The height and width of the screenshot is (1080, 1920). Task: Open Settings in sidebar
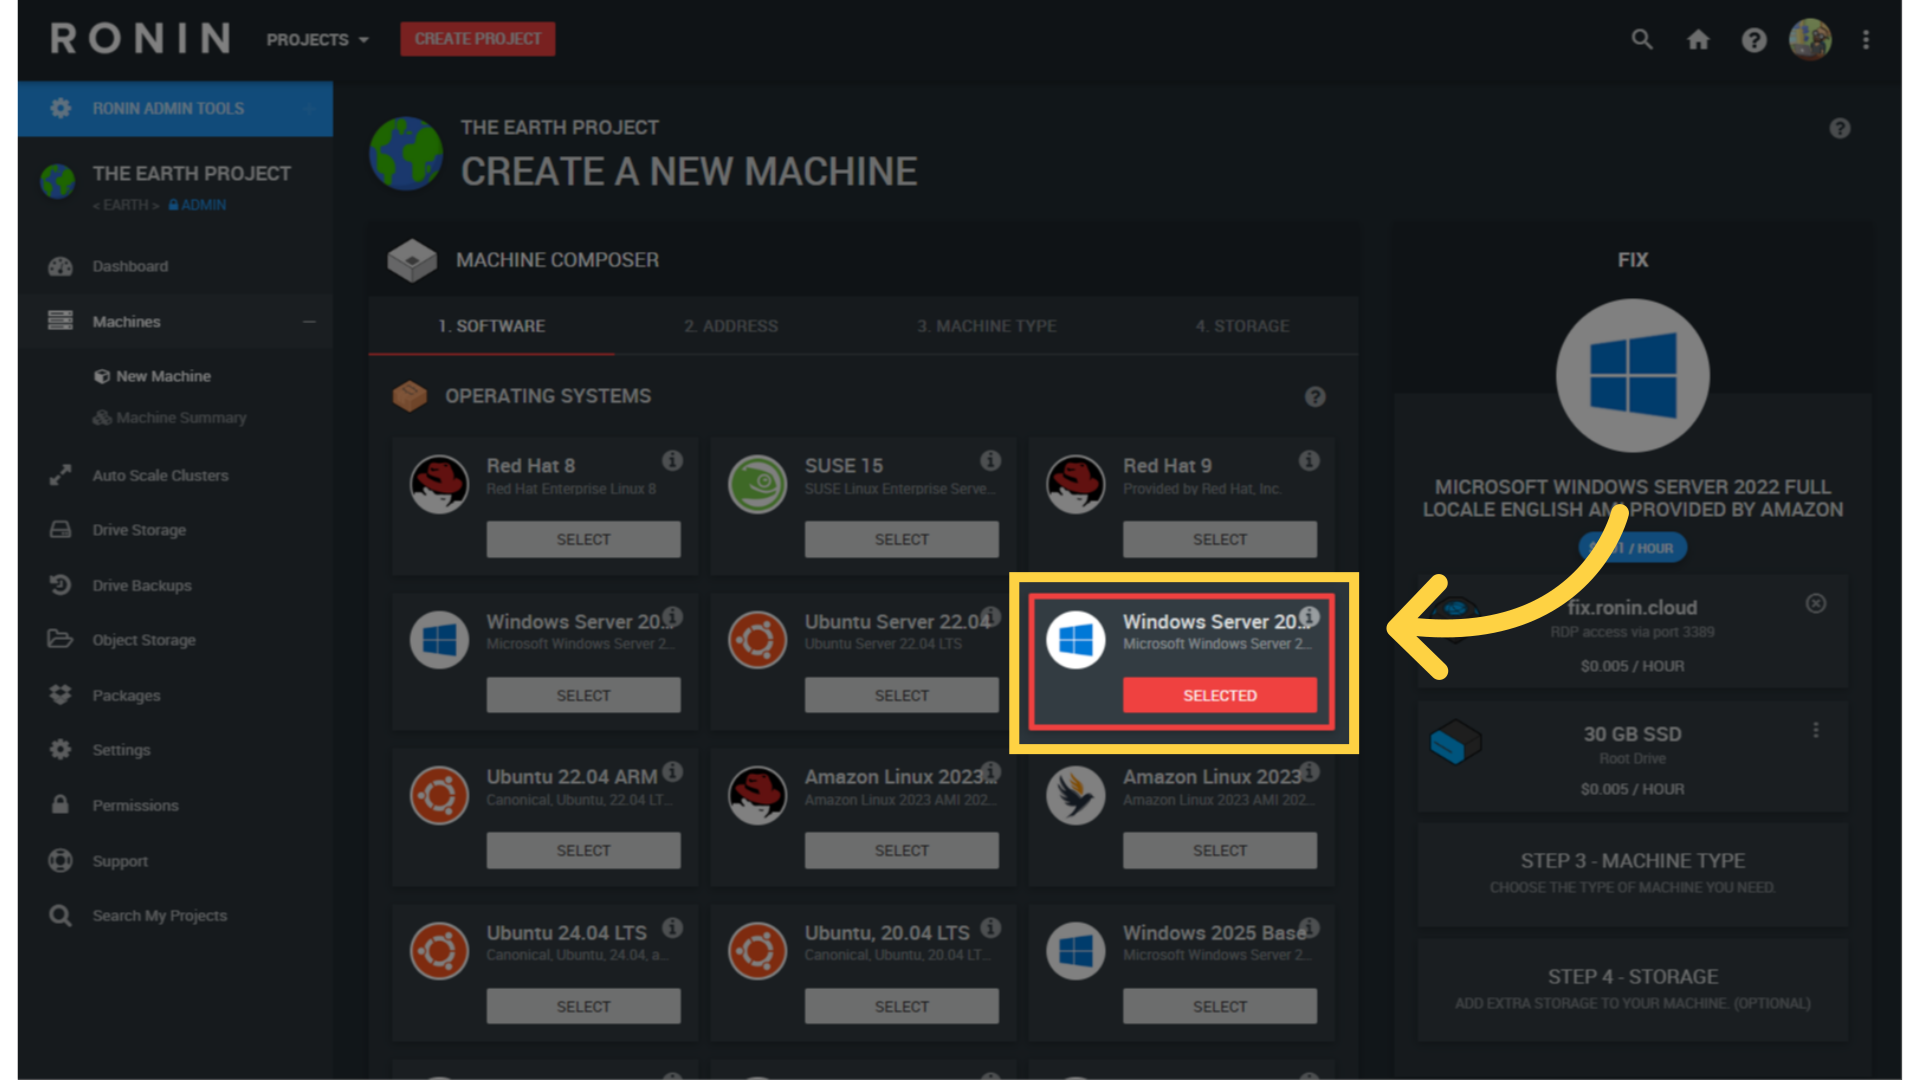pyautogui.click(x=121, y=750)
